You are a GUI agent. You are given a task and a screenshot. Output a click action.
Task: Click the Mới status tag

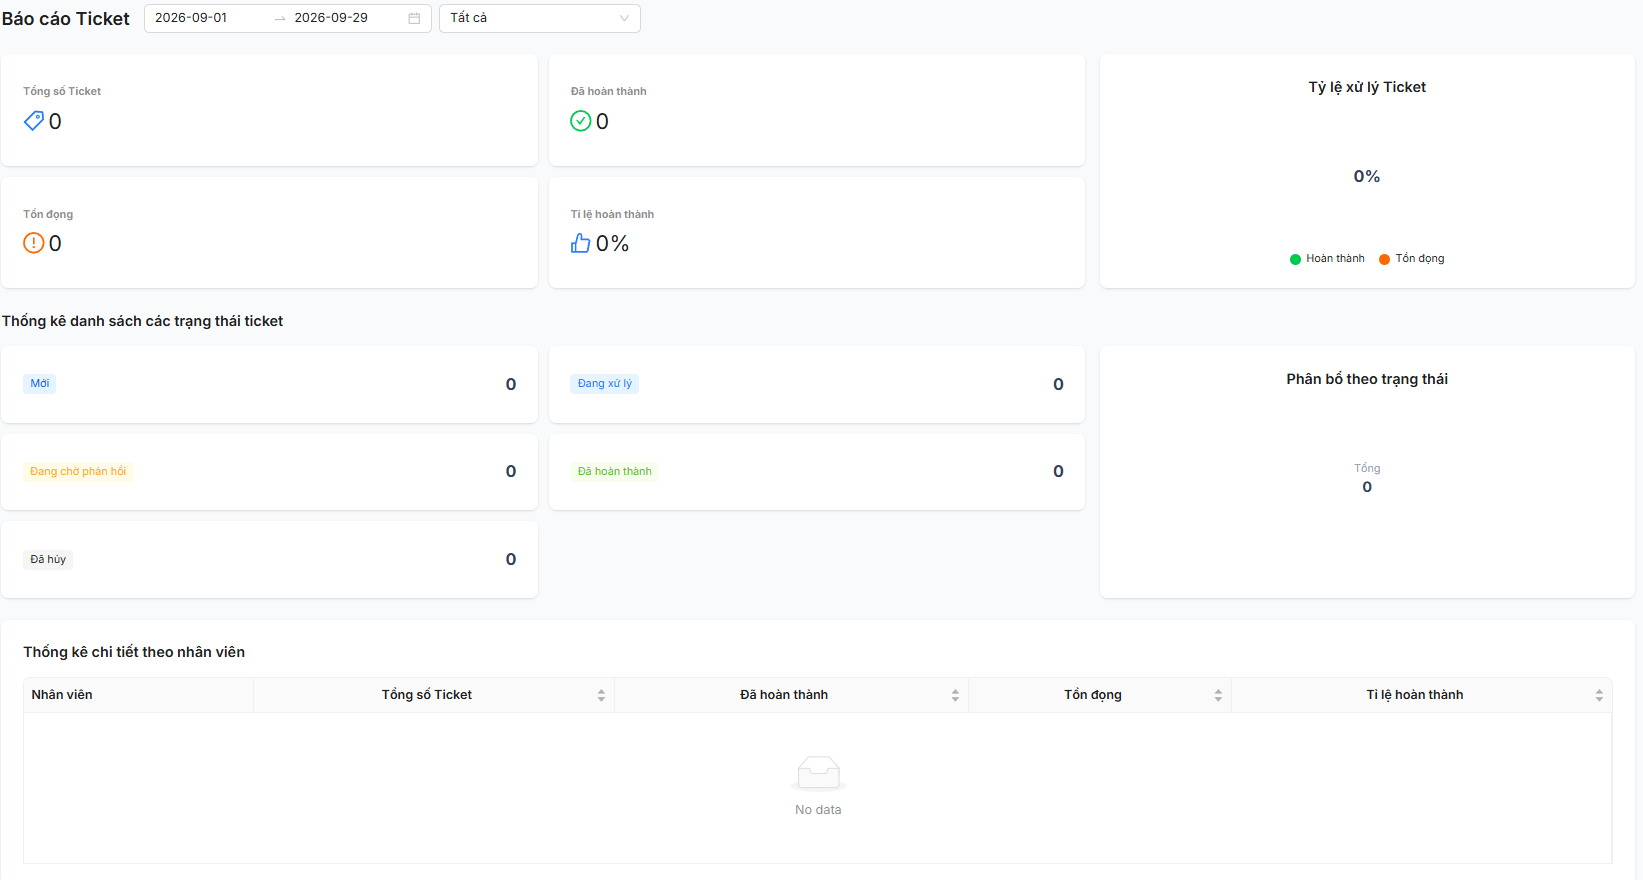coord(40,384)
